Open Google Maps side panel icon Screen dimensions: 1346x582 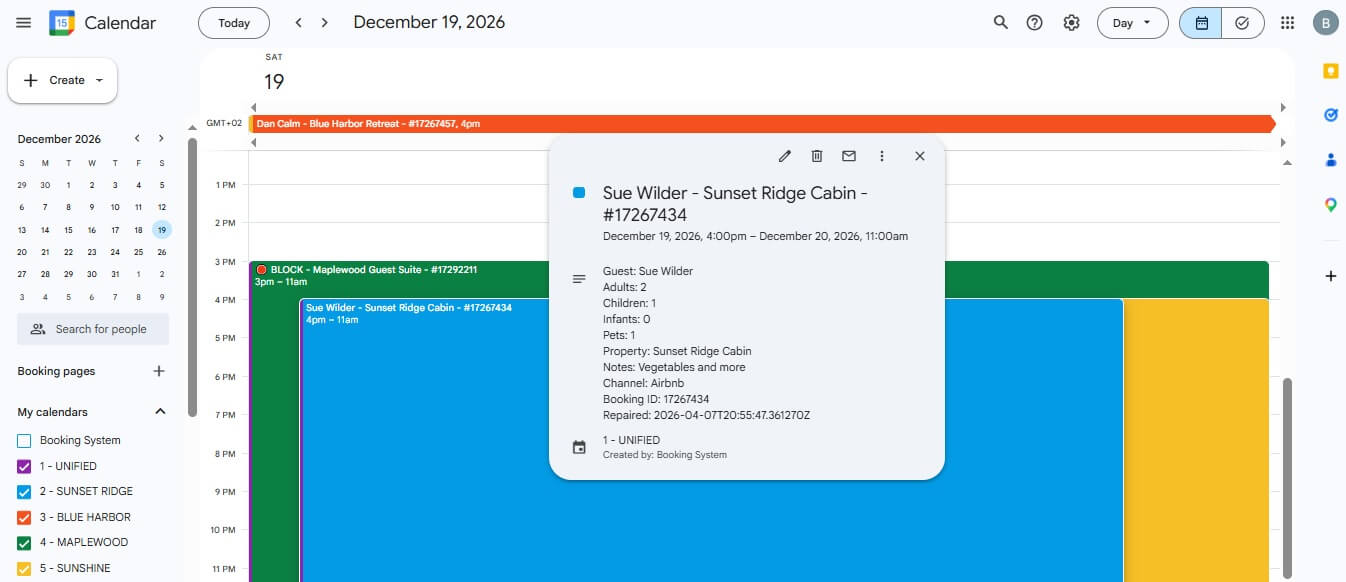click(1330, 205)
